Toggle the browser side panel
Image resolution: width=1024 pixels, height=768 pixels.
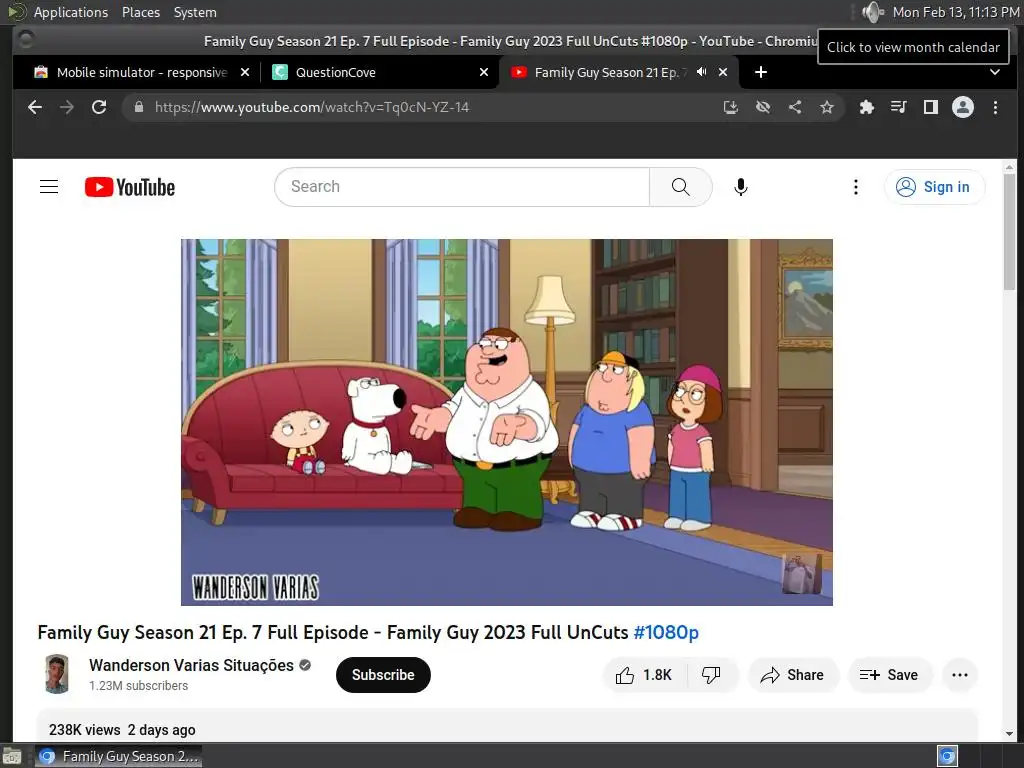point(931,107)
